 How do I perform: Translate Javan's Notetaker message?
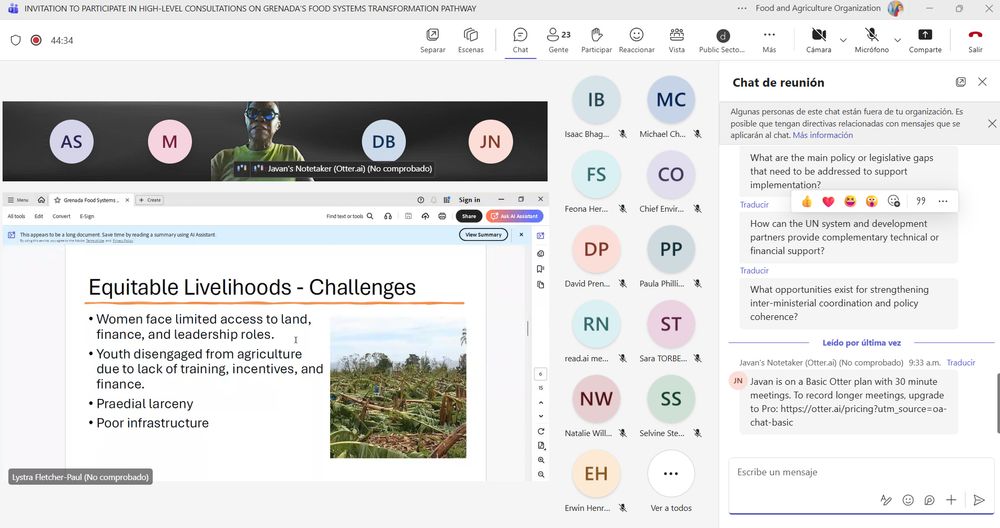coord(960,362)
